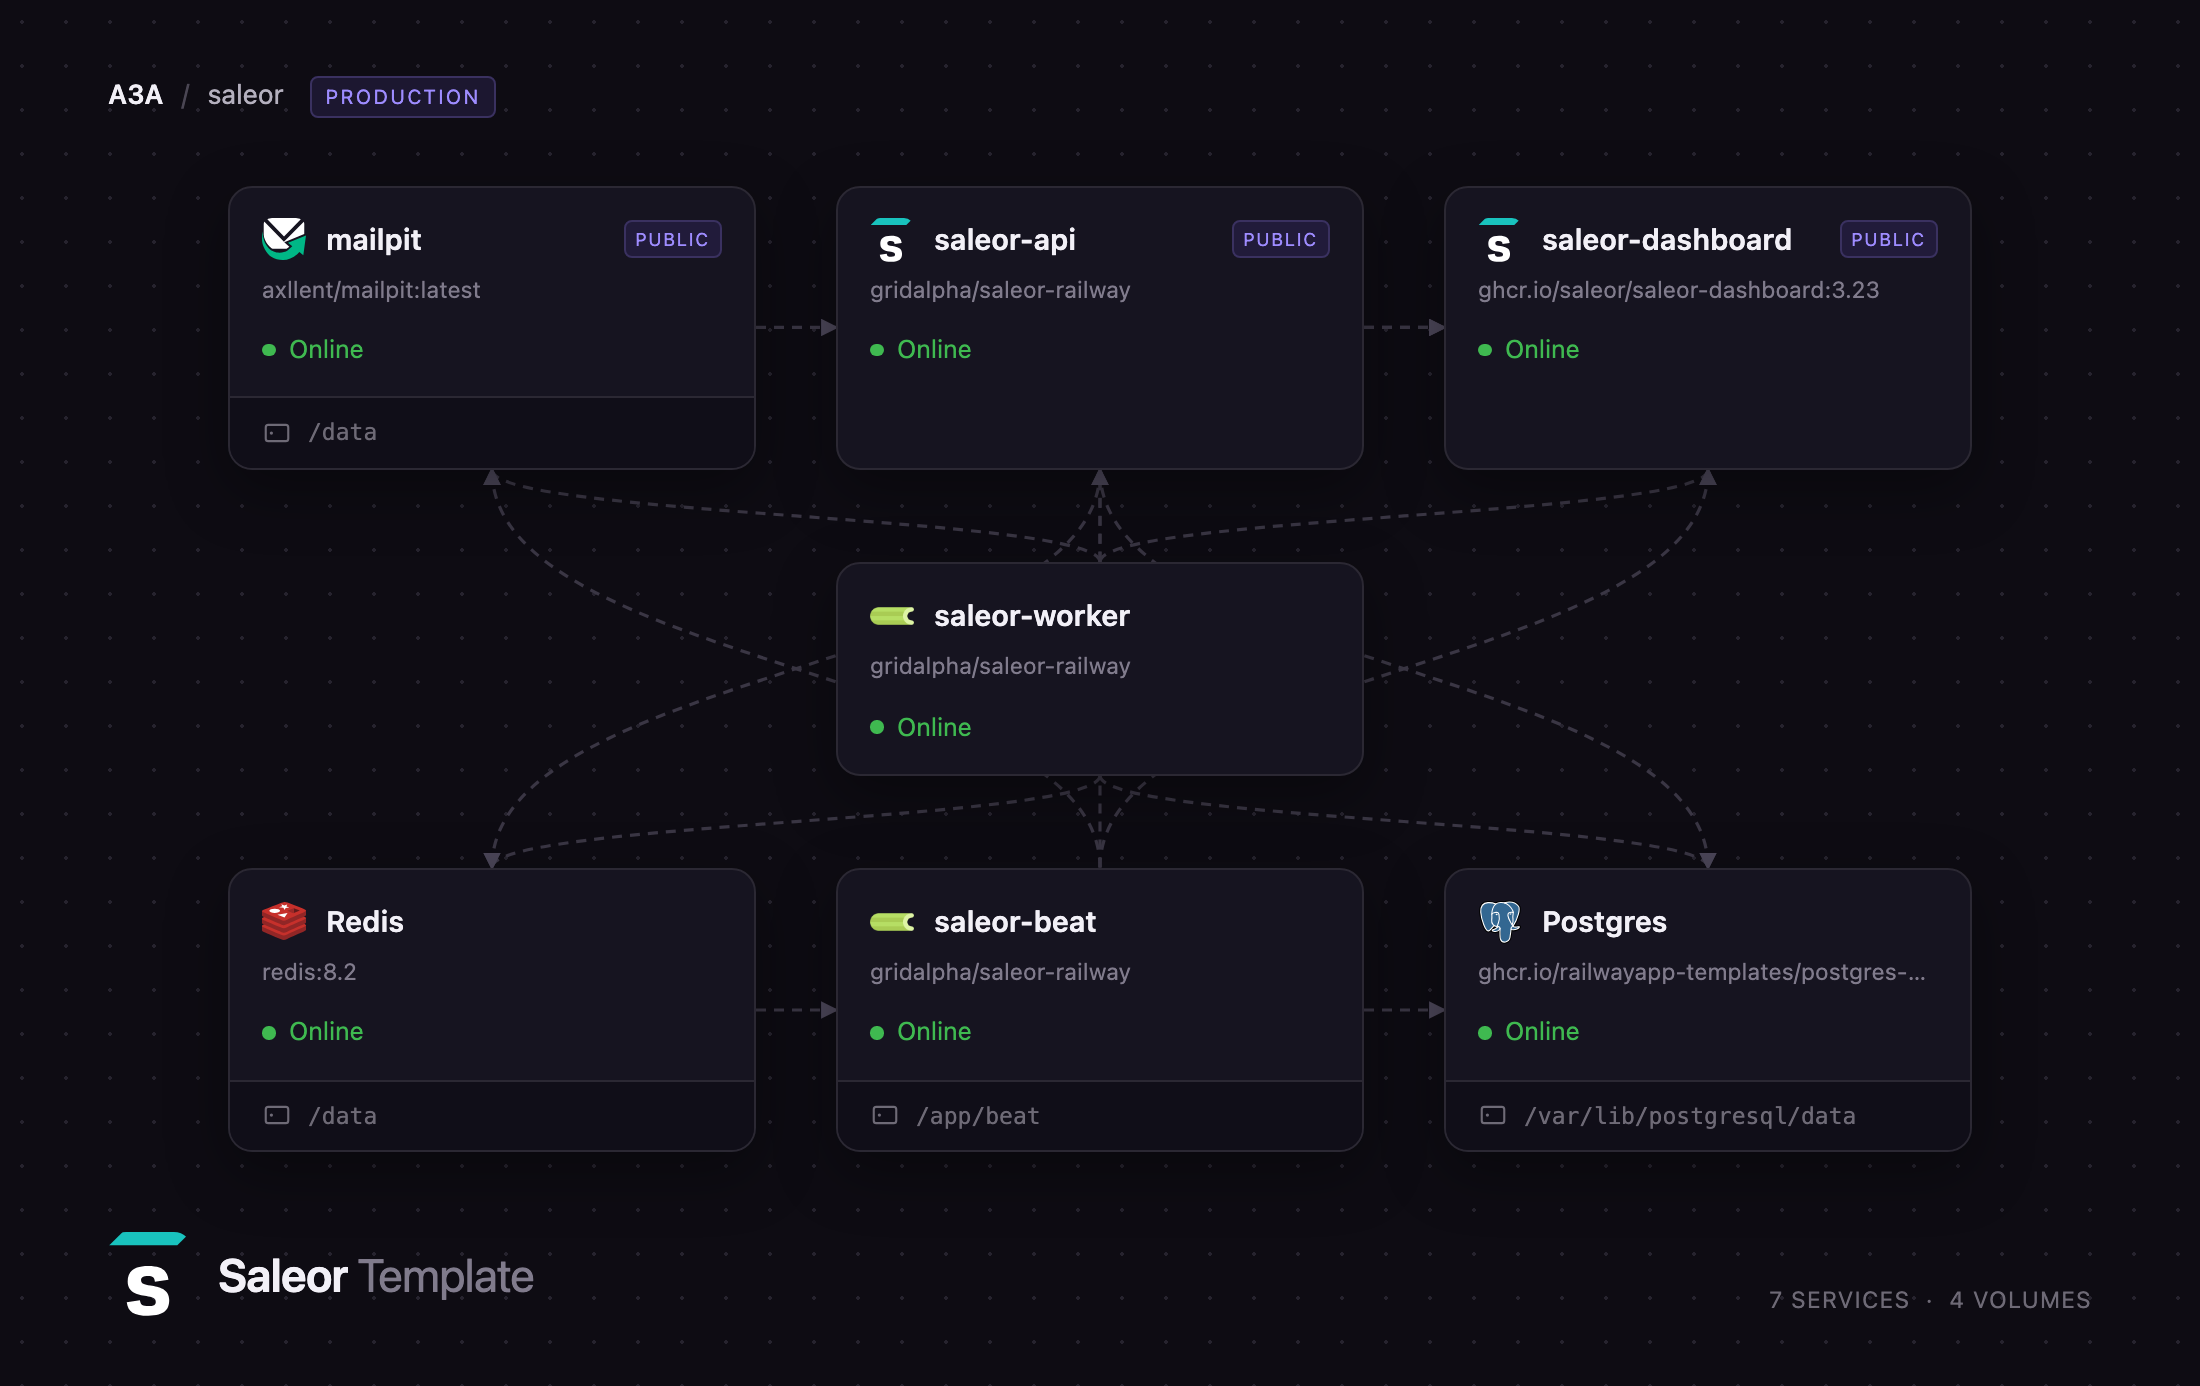Click the volume icon next to /var/lib/postgresql/data
This screenshot has width=2200, height=1386.
coord(1493,1115)
